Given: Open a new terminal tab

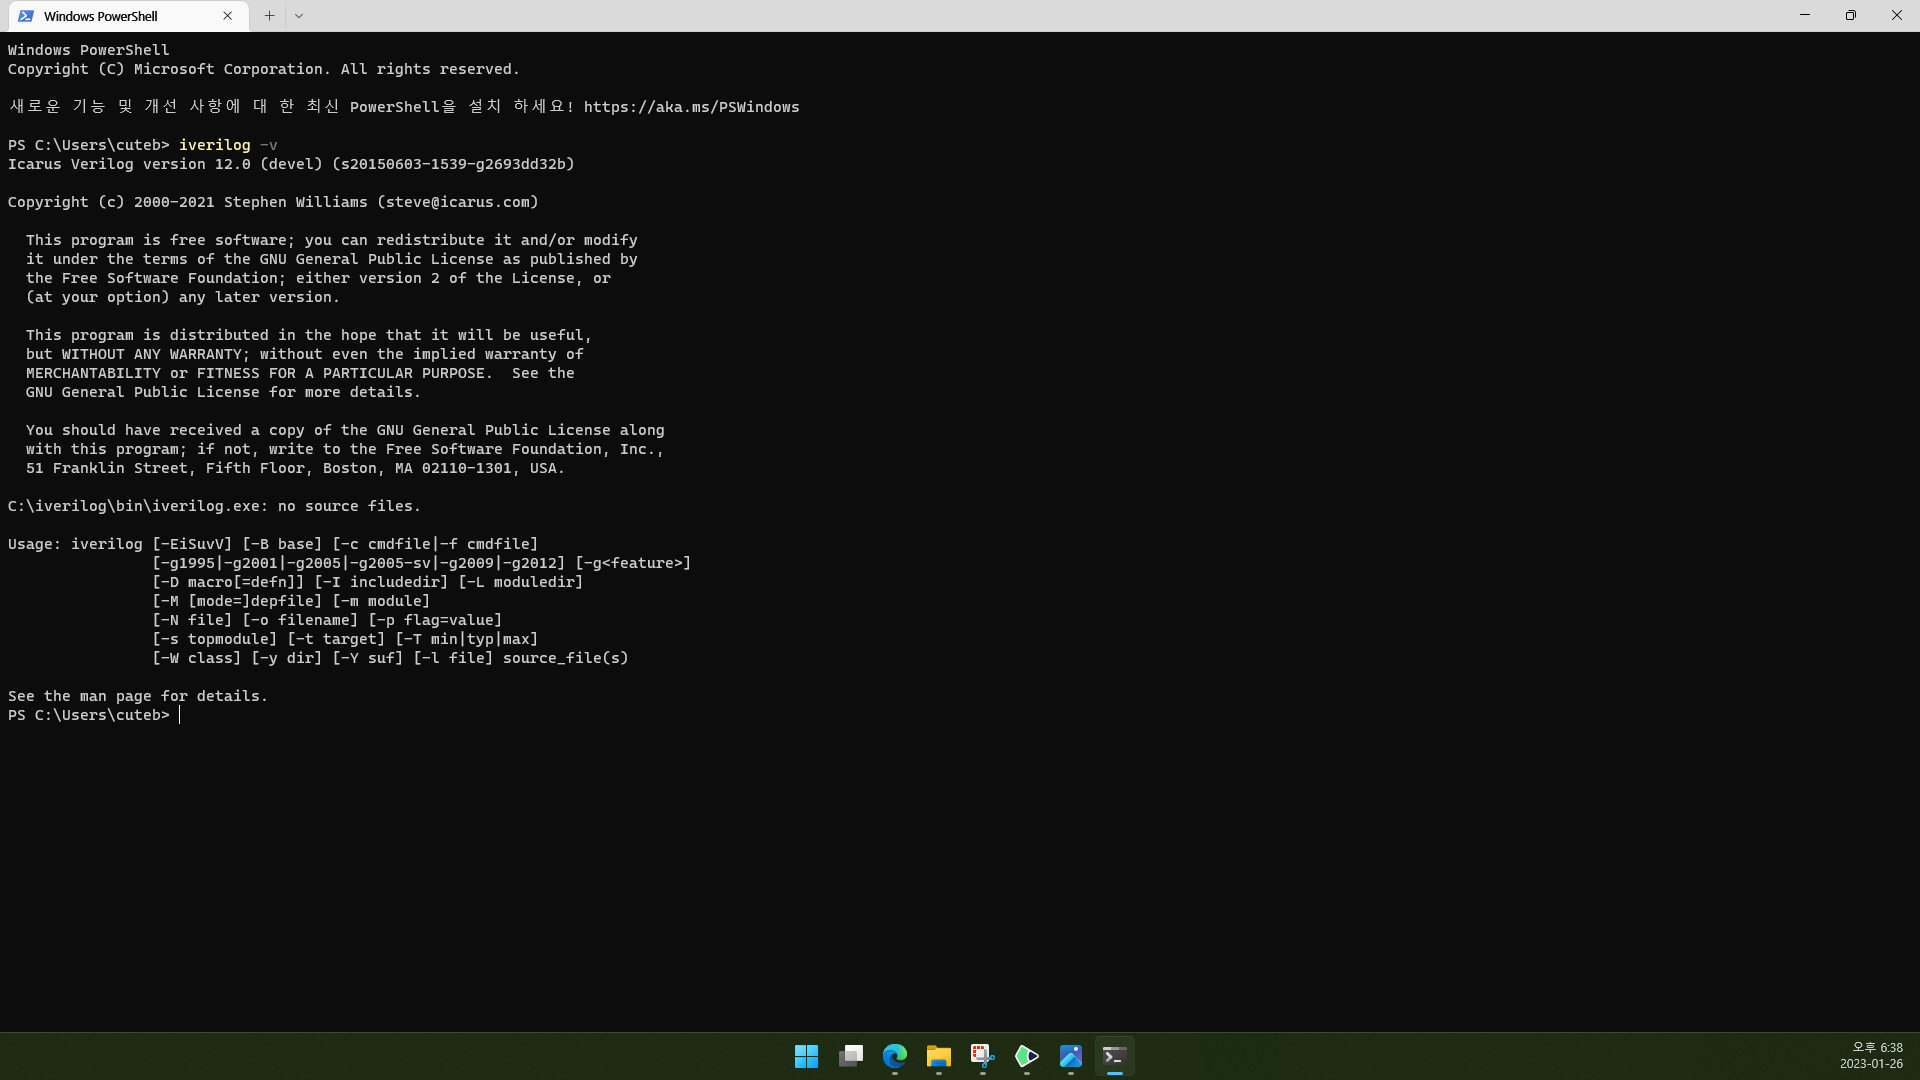Looking at the screenshot, I should (x=269, y=16).
